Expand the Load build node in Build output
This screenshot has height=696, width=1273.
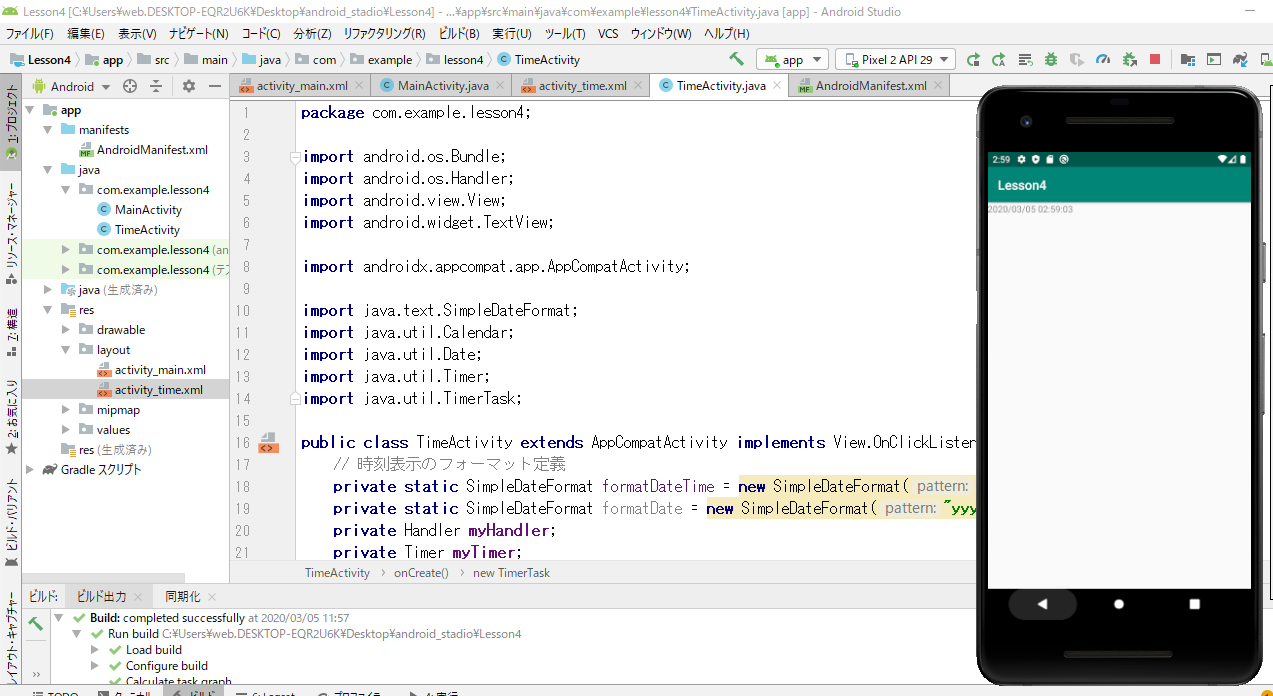[96, 650]
